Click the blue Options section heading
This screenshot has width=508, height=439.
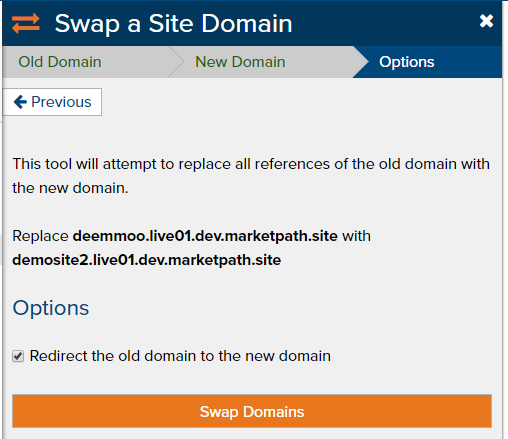point(51,308)
